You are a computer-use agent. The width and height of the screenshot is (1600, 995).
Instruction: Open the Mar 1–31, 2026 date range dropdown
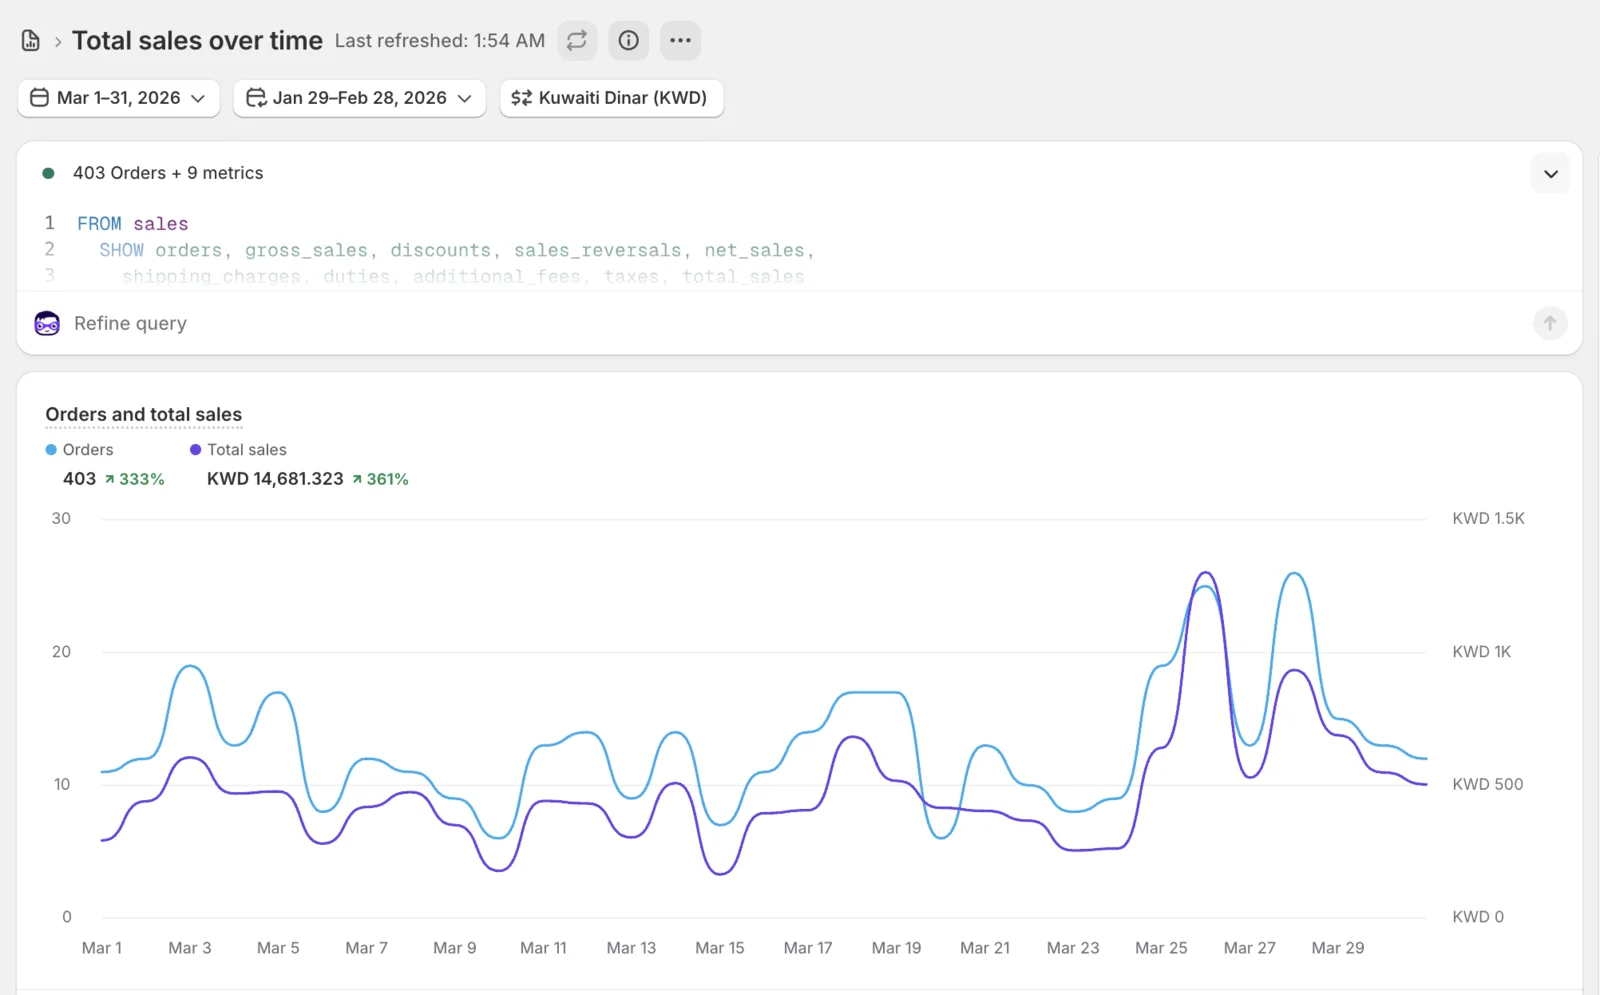[119, 98]
